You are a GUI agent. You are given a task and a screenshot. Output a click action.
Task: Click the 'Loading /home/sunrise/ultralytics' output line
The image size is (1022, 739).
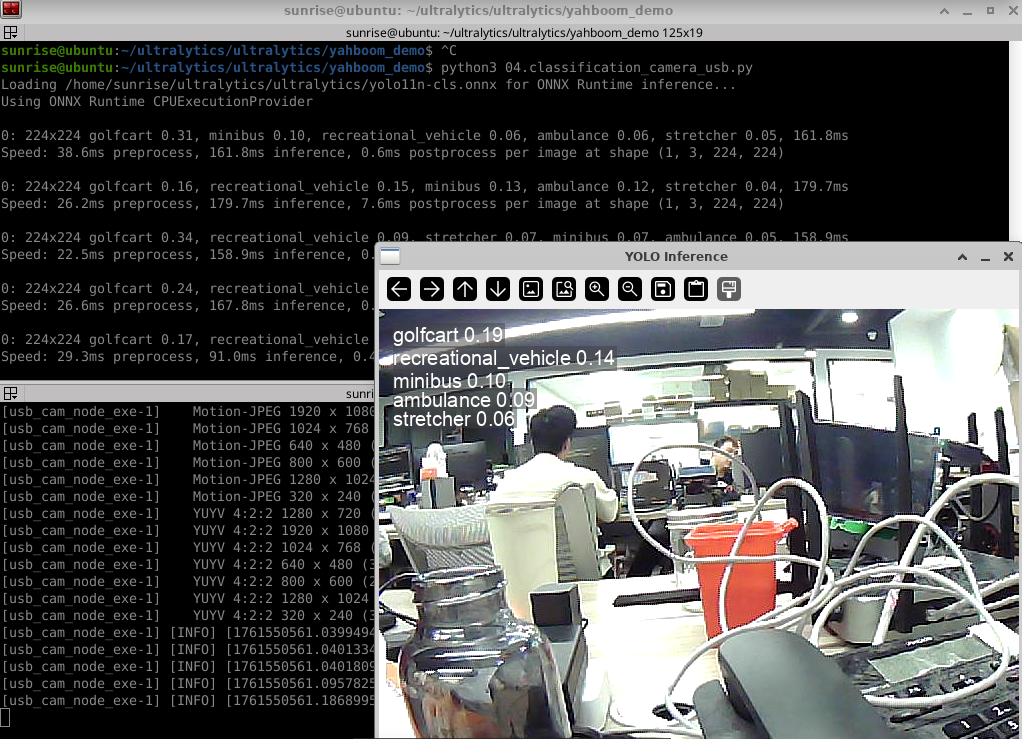(368, 85)
